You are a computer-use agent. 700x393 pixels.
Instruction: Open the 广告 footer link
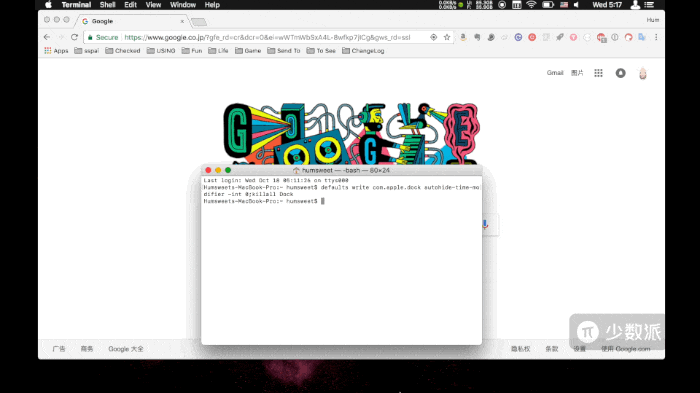click(59, 349)
